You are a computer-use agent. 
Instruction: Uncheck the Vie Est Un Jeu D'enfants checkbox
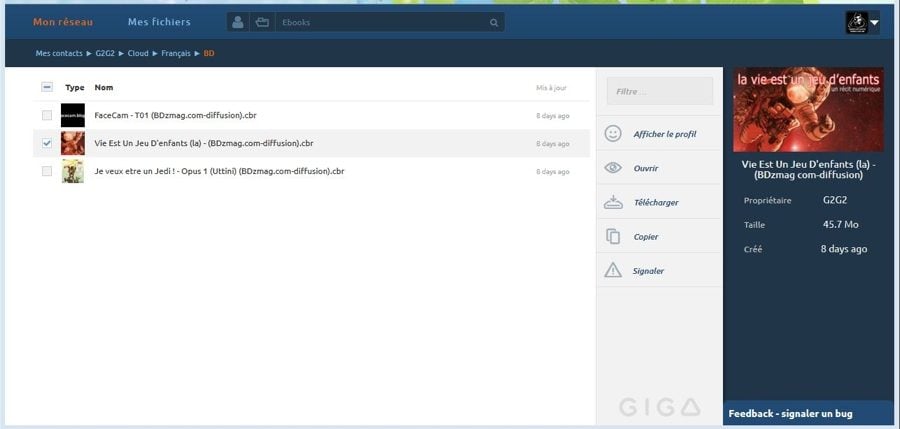pos(47,144)
